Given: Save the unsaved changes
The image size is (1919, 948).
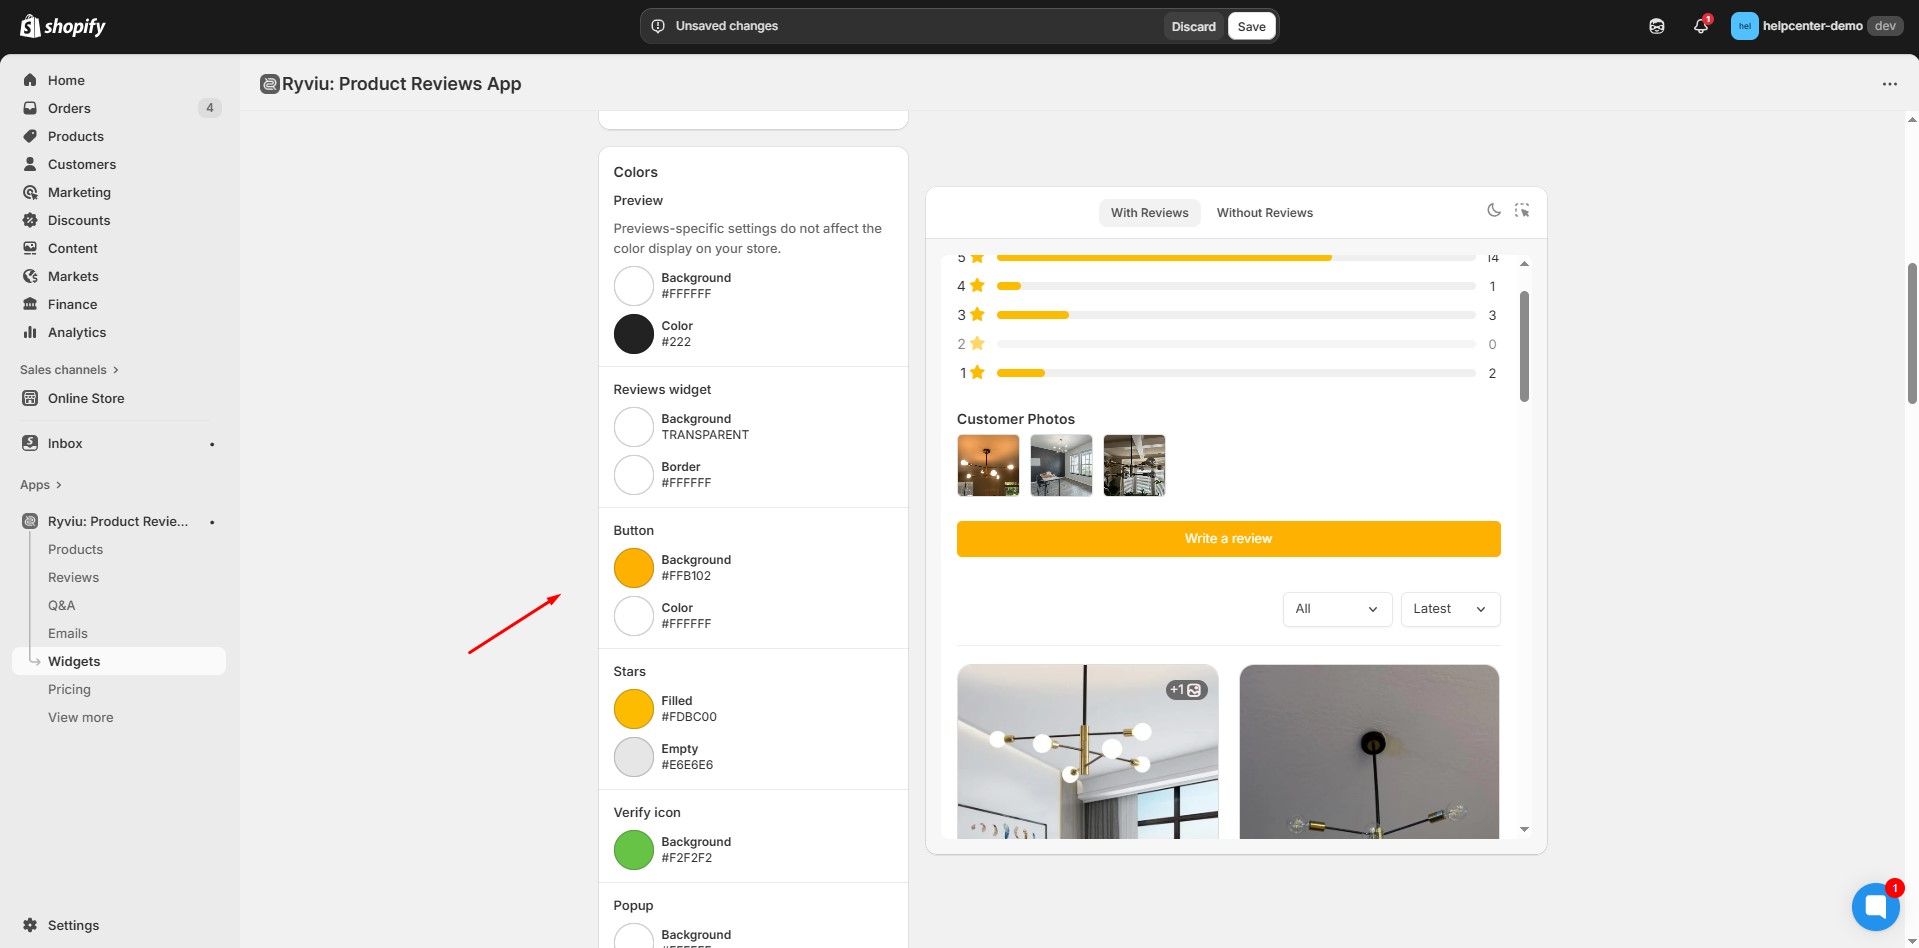Looking at the screenshot, I should click(x=1251, y=26).
